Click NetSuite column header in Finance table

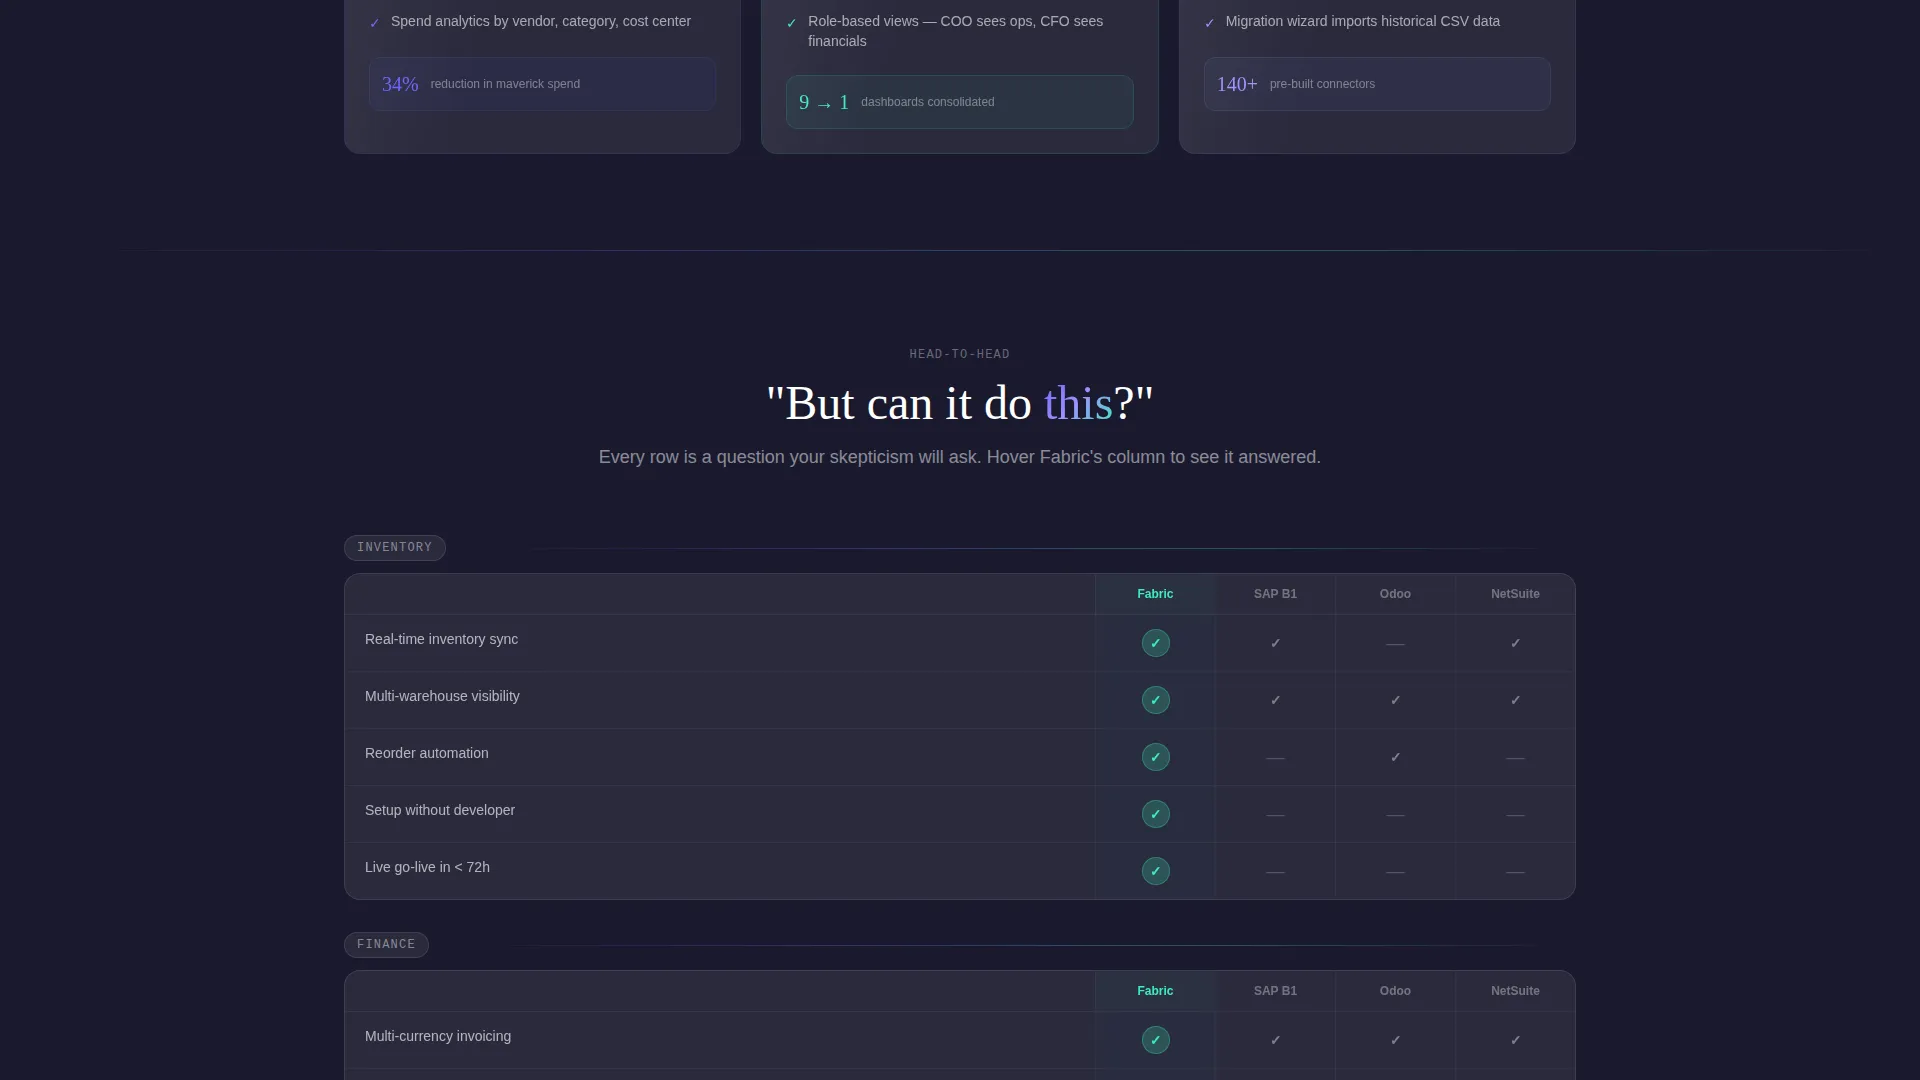(1515, 991)
